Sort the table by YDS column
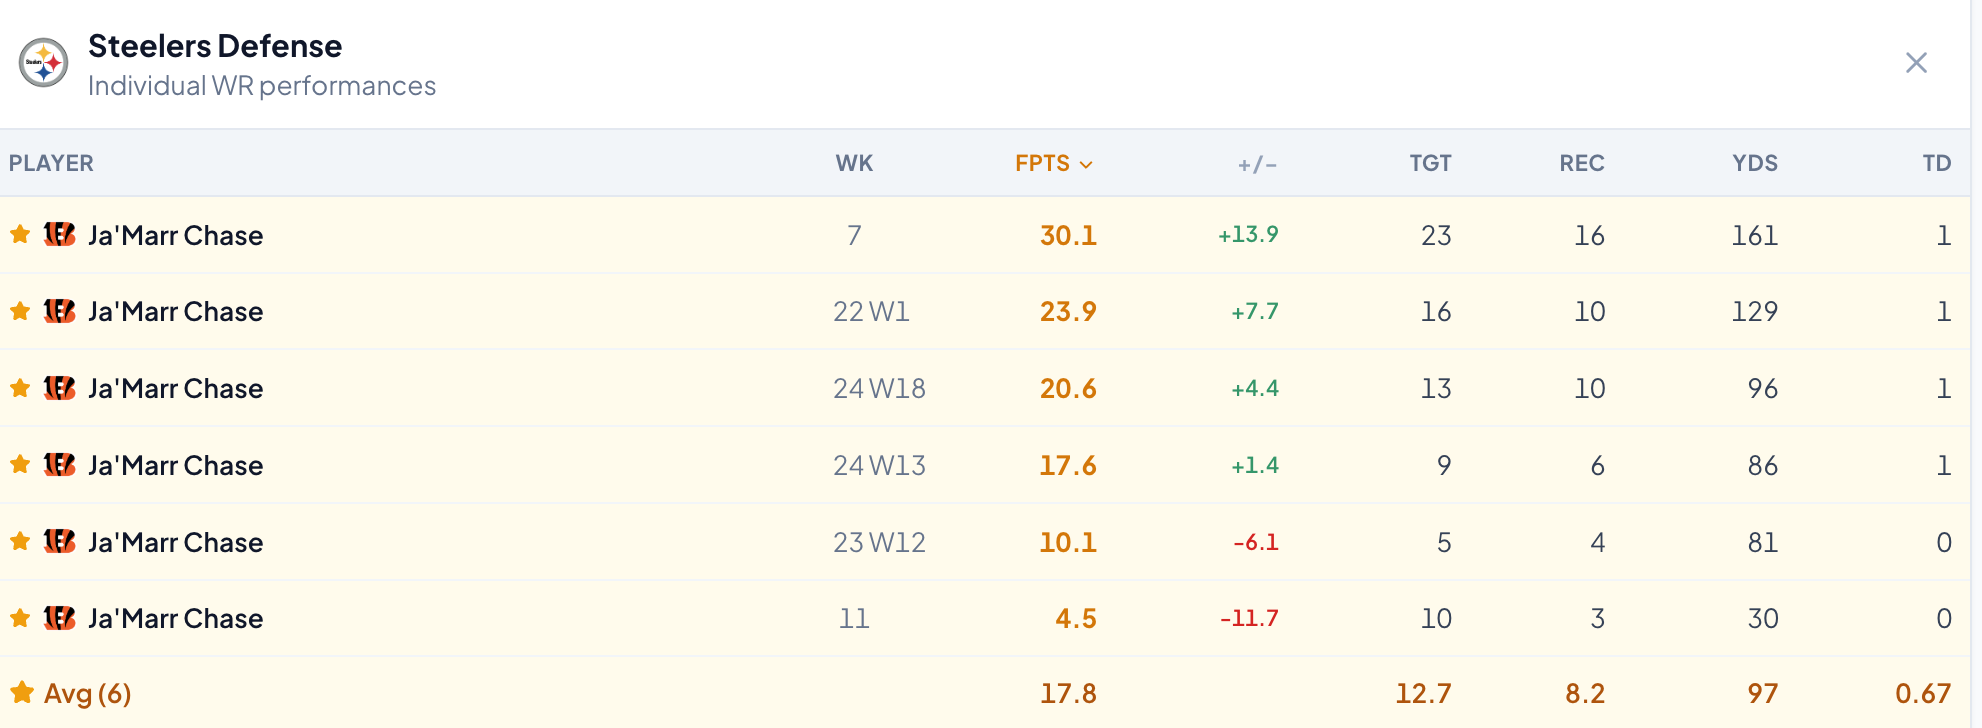1982x728 pixels. [x=1755, y=163]
